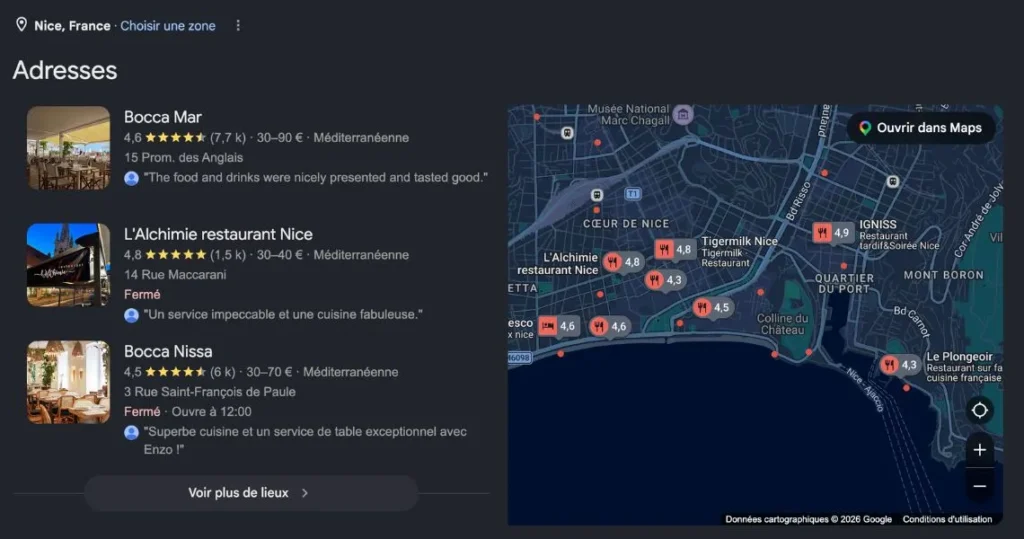The image size is (1024, 539).
Task: Select the hotel bed 4,6 map marker
Action: (558, 326)
